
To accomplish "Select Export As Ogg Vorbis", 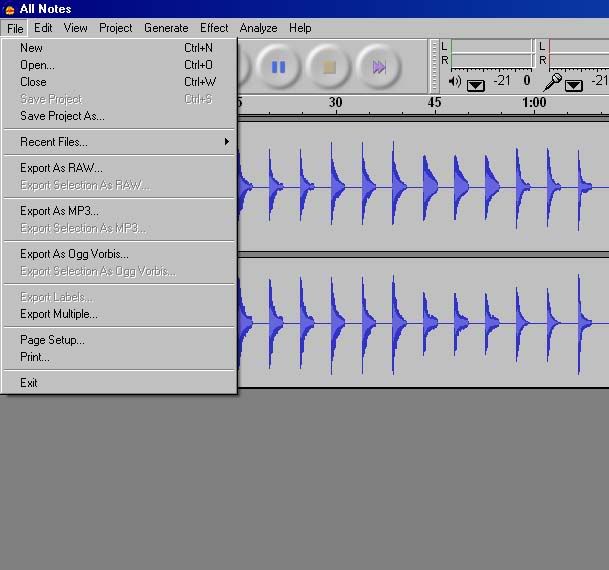I will pyautogui.click(x=74, y=254).
